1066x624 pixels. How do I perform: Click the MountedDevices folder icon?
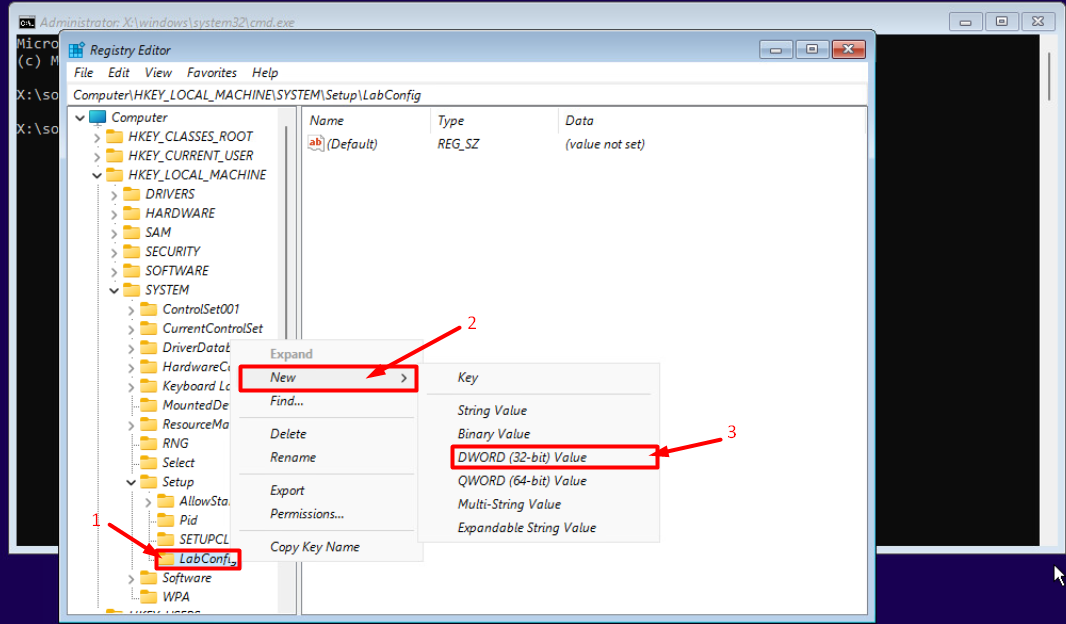tap(149, 405)
